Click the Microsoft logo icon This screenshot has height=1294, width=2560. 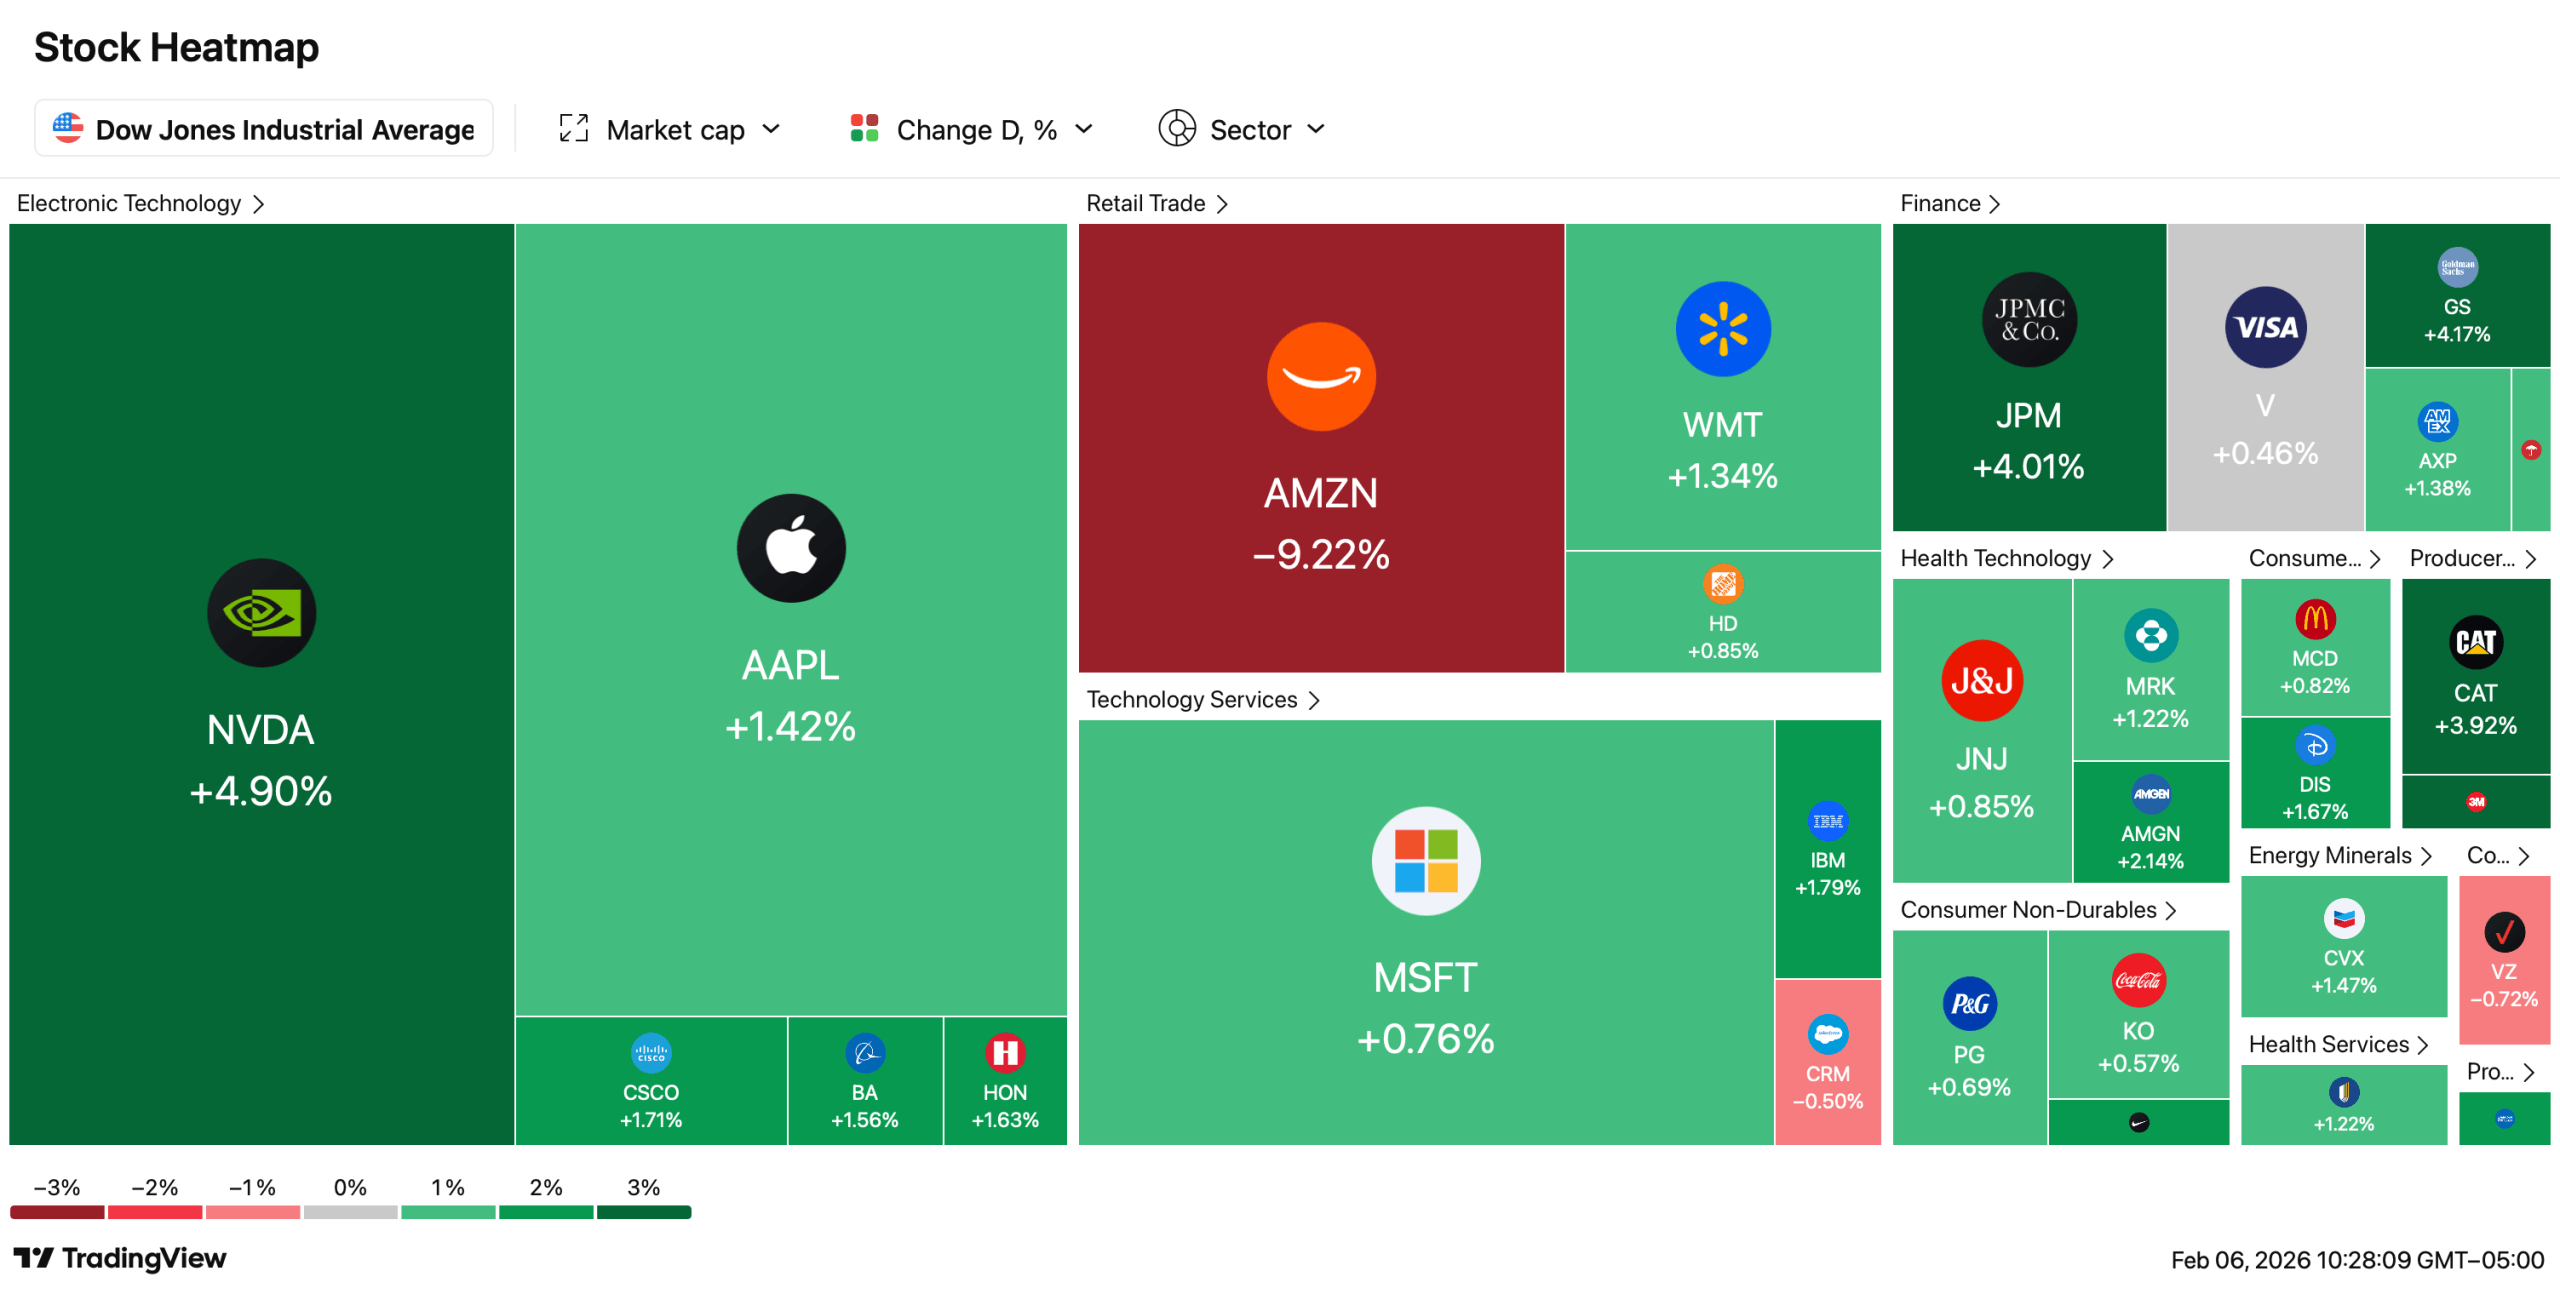coord(1425,860)
